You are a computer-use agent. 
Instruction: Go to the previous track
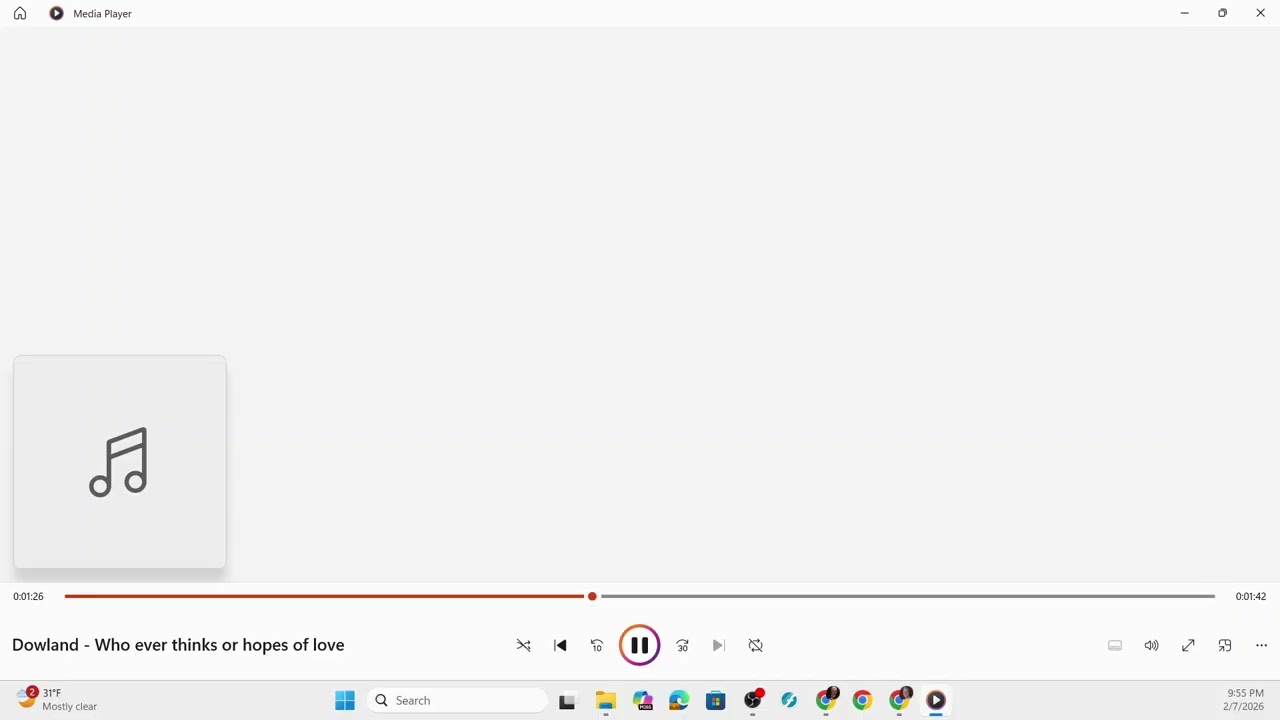tap(560, 646)
